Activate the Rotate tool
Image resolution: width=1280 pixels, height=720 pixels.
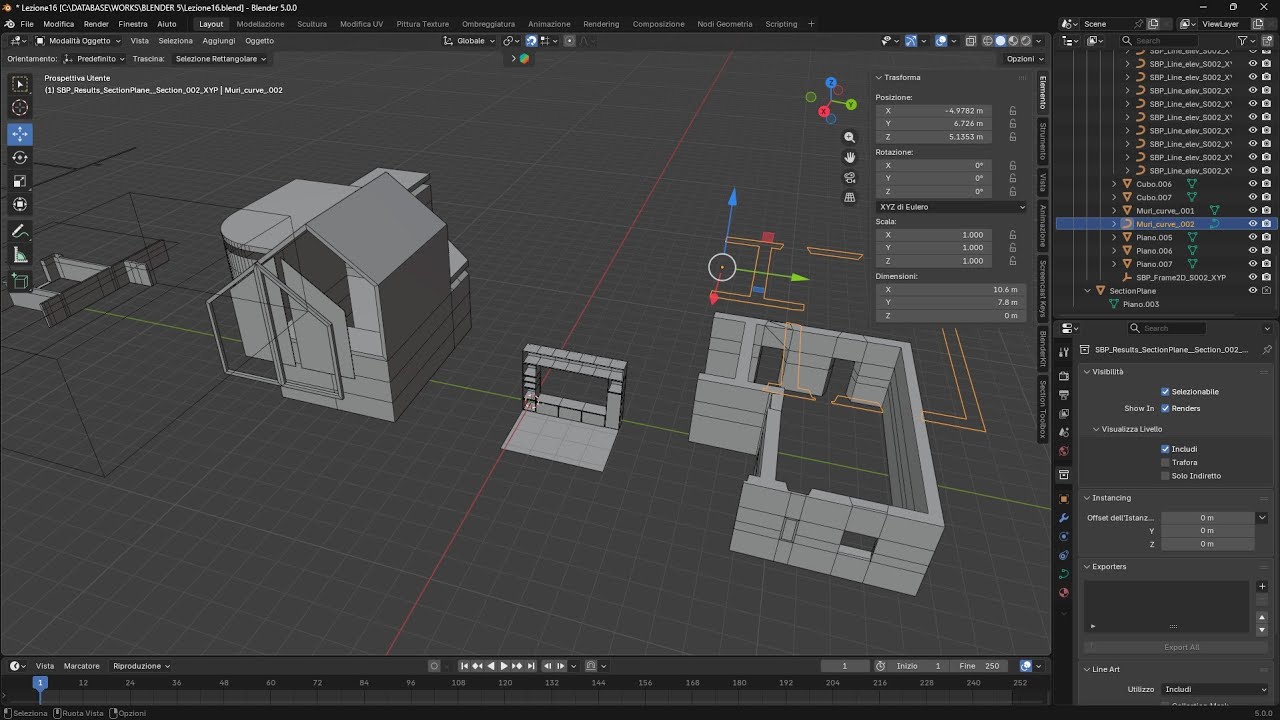20,158
